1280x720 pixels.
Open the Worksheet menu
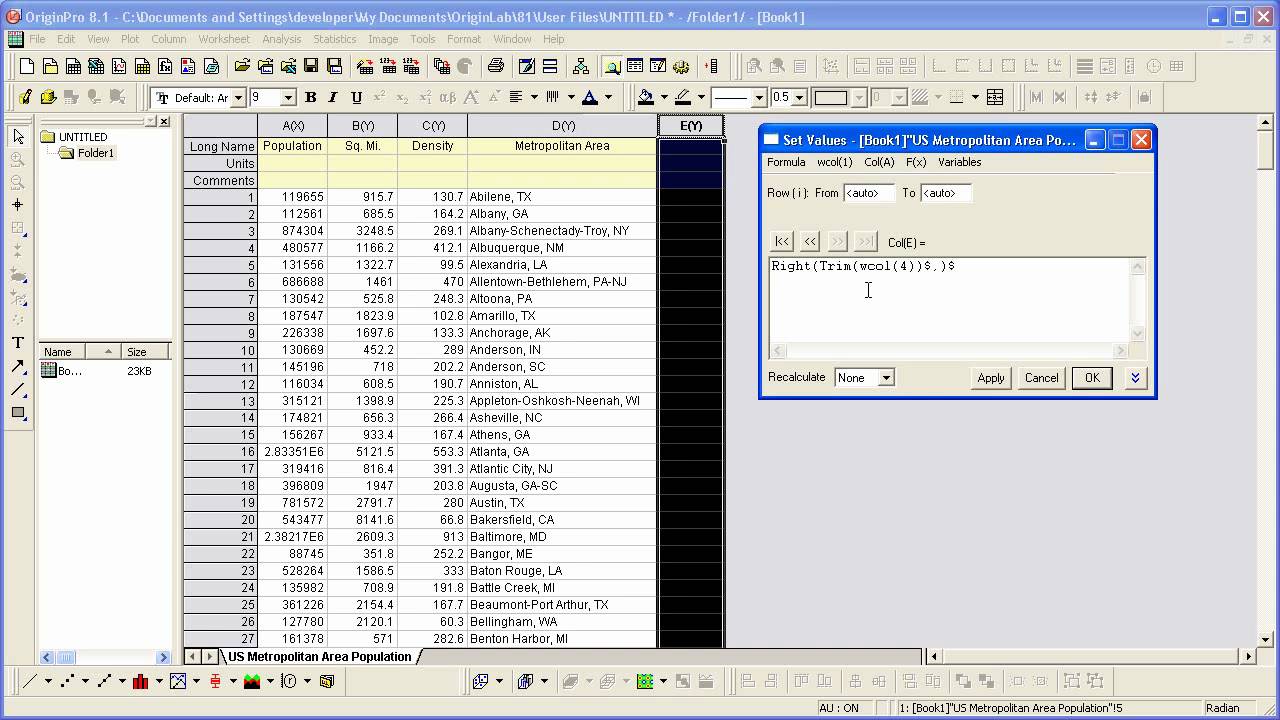pos(224,39)
